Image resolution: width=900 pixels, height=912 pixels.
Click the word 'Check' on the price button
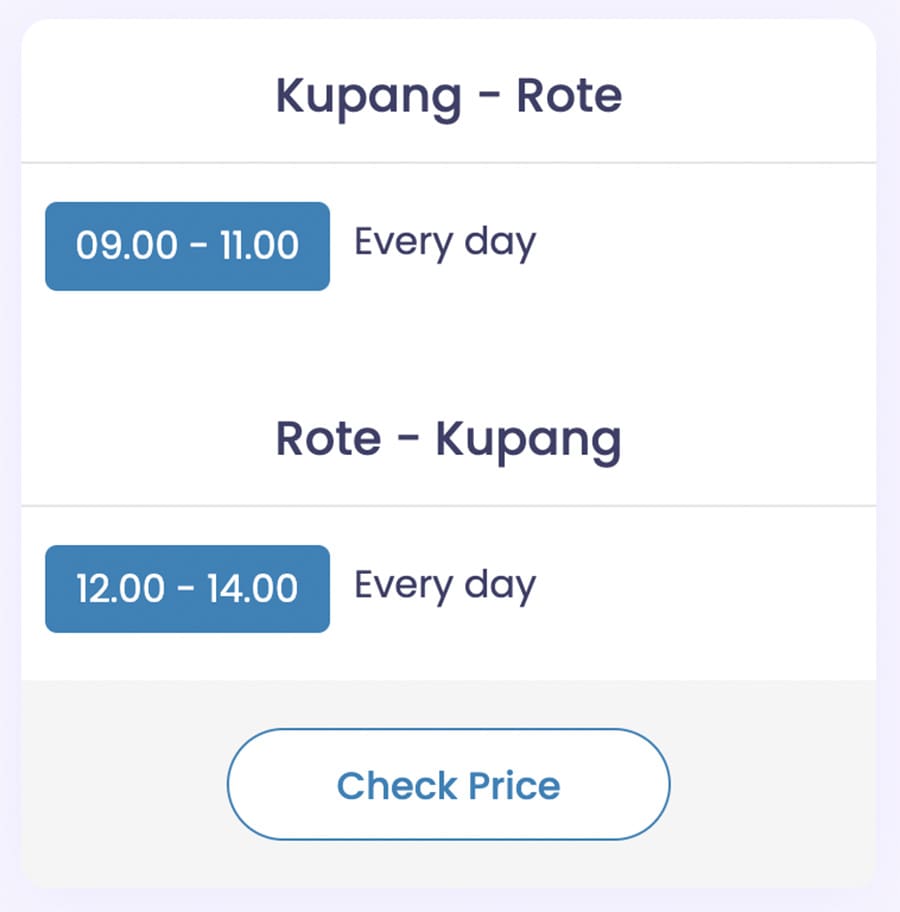397,786
